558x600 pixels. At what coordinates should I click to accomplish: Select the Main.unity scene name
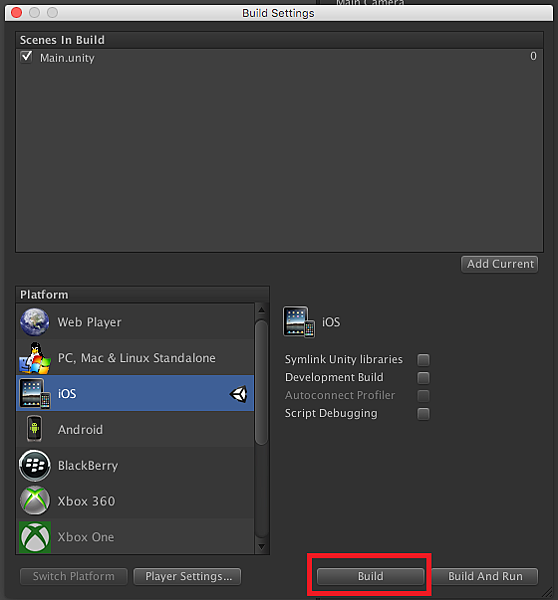(67, 58)
